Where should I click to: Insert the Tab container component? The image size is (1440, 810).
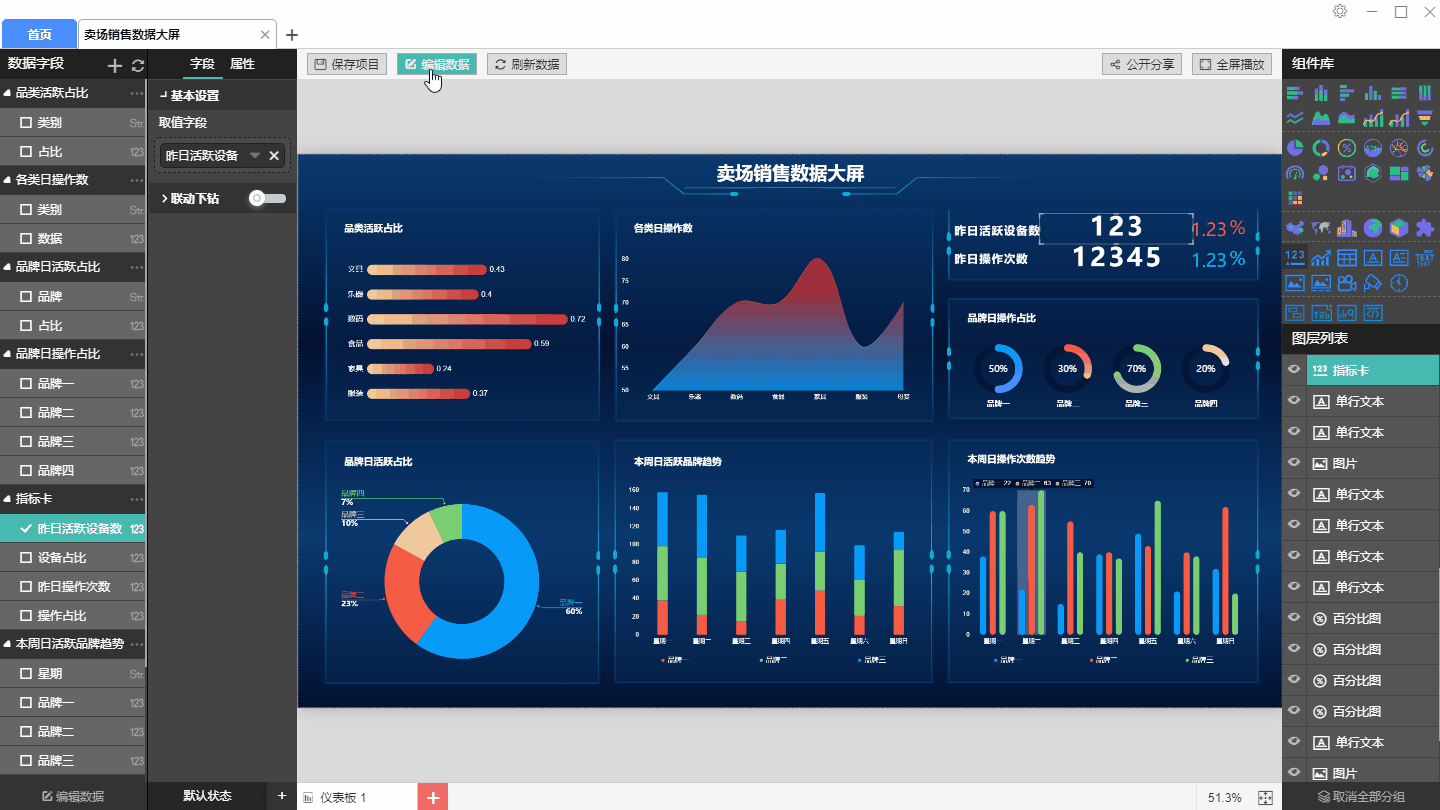coord(1321,314)
